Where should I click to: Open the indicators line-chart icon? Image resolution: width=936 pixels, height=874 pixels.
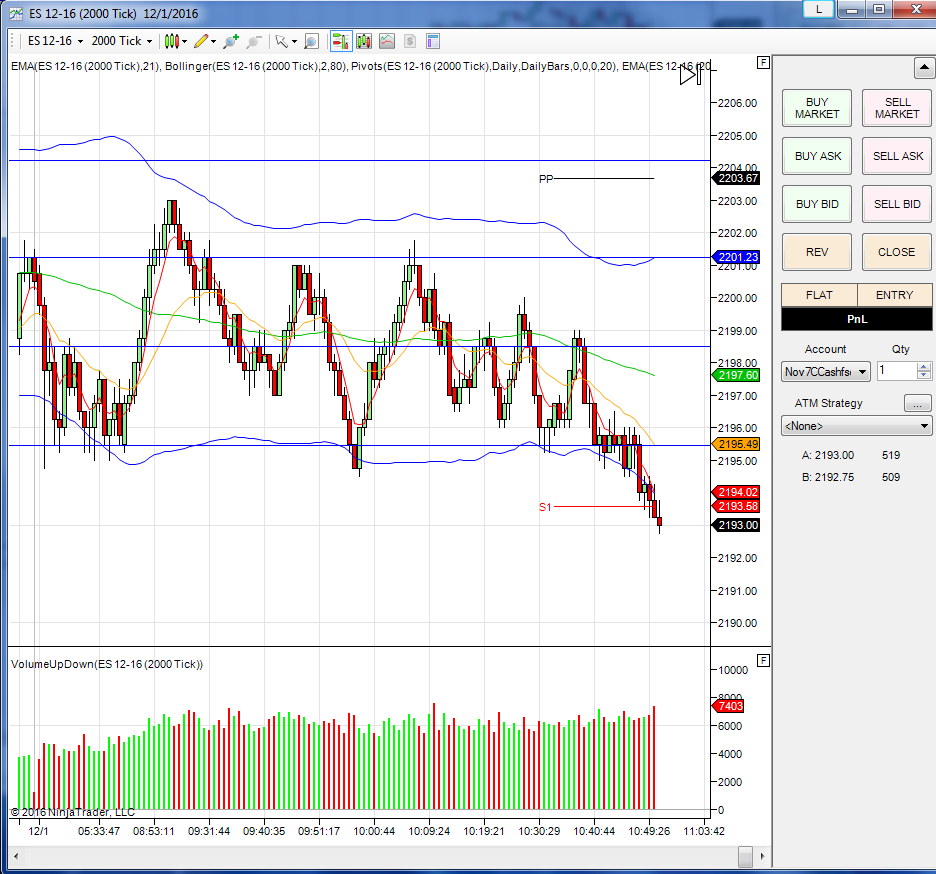click(x=387, y=41)
